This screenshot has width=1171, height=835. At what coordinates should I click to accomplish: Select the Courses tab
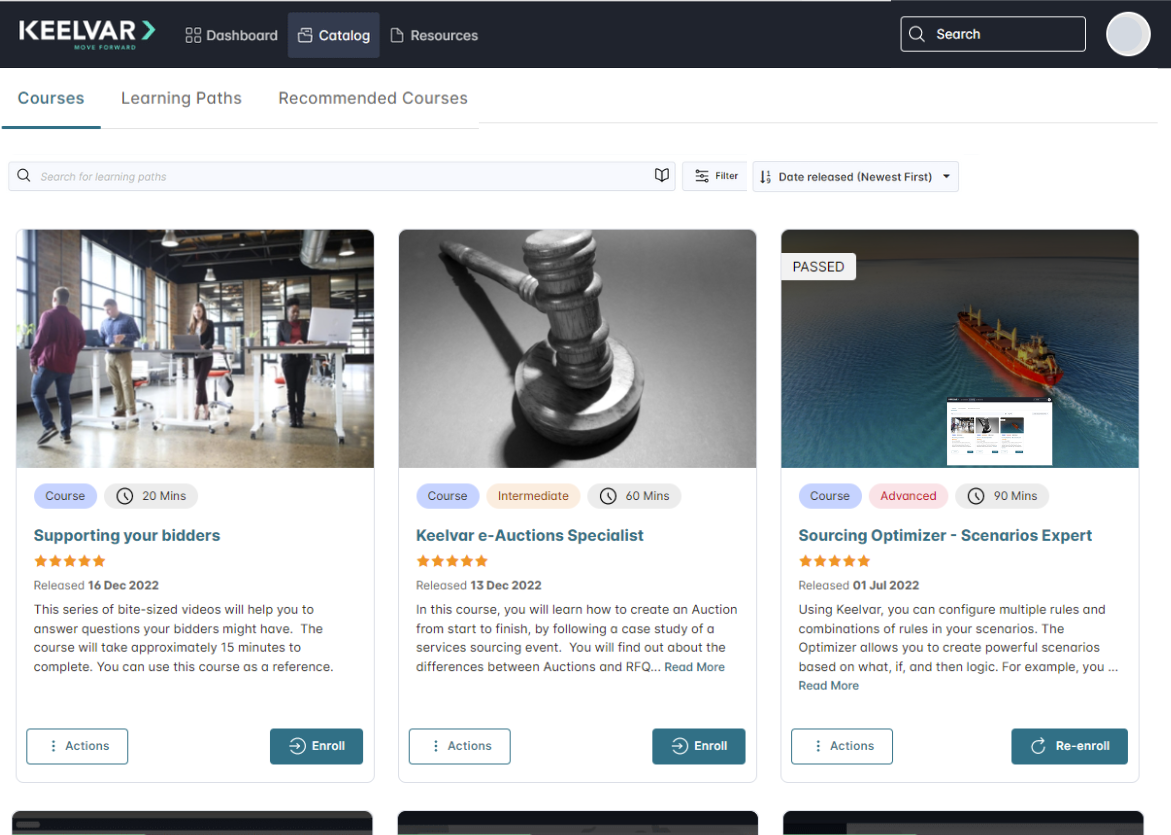click(x=51, y=99)
